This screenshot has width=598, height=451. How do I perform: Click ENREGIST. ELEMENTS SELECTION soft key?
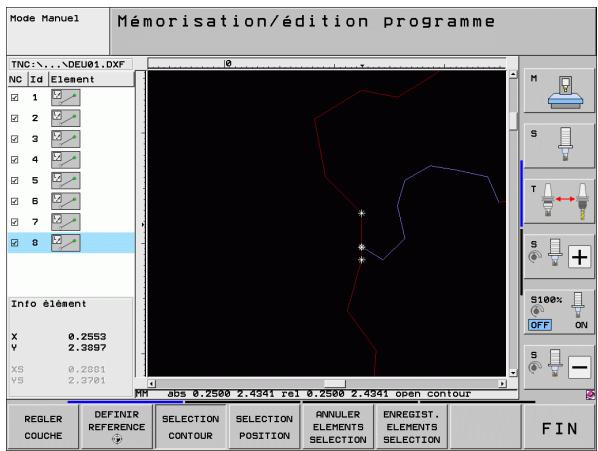click(412, 427)
